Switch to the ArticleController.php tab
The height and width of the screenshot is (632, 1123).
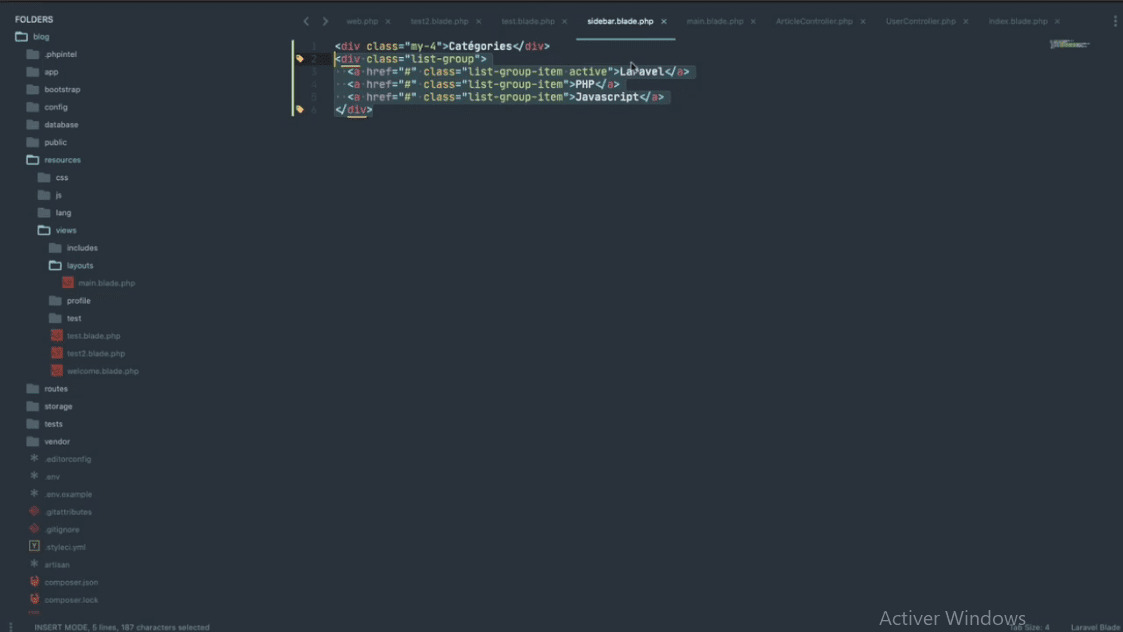tap(814, 21)
